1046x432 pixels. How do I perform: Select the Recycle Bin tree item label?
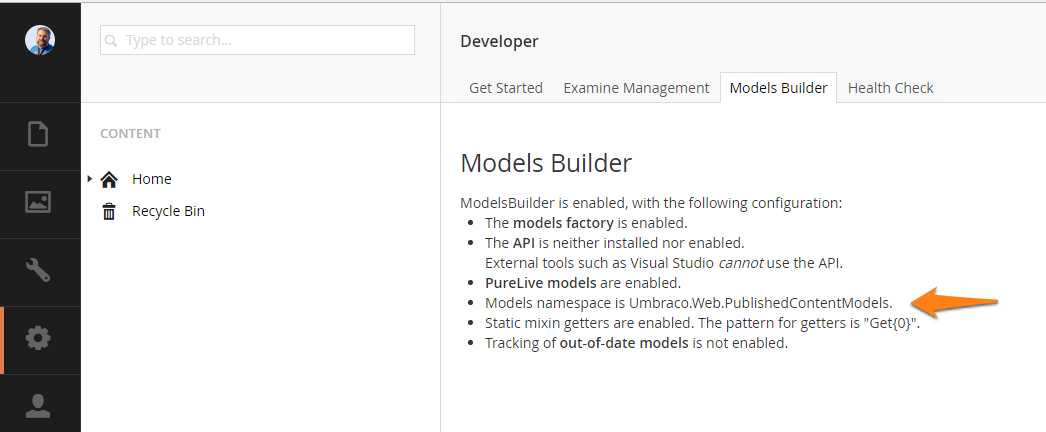coord(168,211)
